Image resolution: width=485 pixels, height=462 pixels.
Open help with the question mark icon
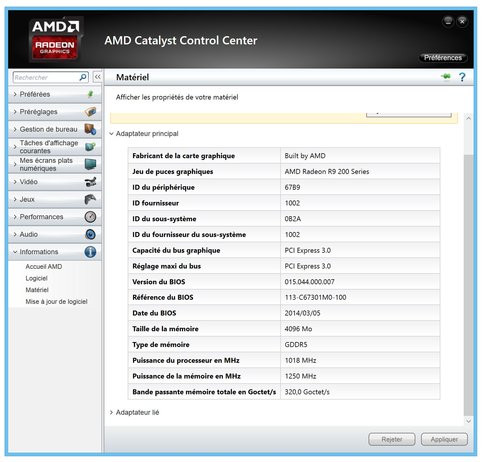[x=462, y=77]
